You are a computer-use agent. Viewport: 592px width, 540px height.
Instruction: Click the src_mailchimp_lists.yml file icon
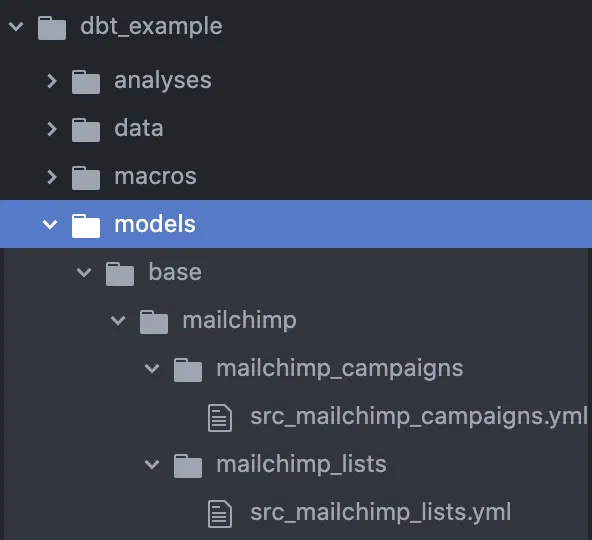click(220, 514)
